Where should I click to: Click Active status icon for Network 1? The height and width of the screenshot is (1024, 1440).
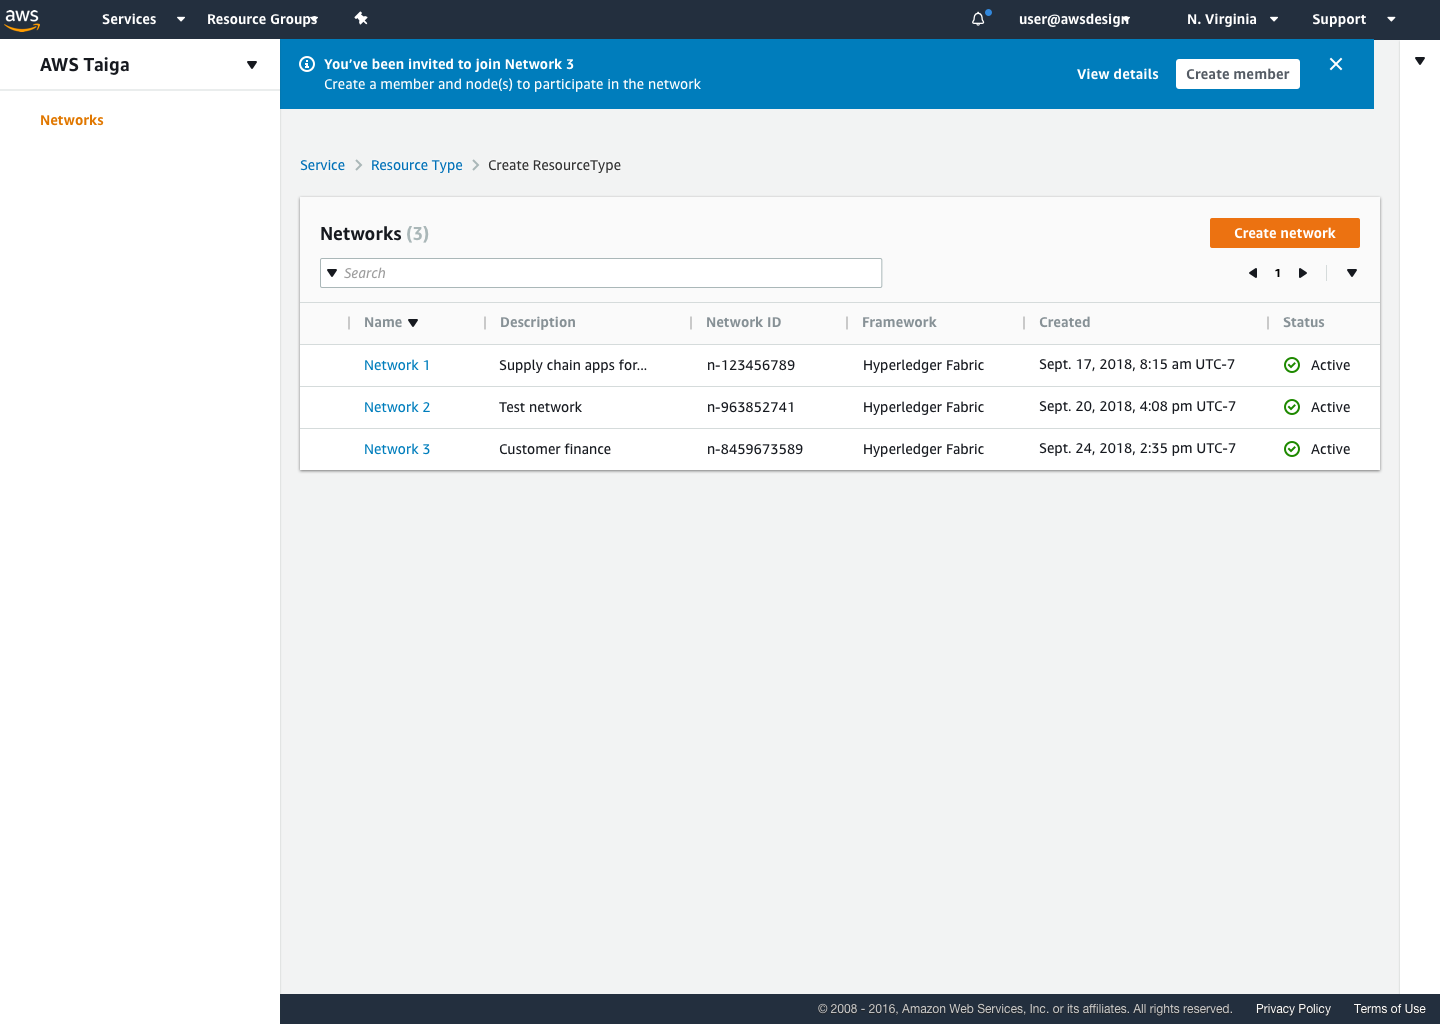point(1292,365)
